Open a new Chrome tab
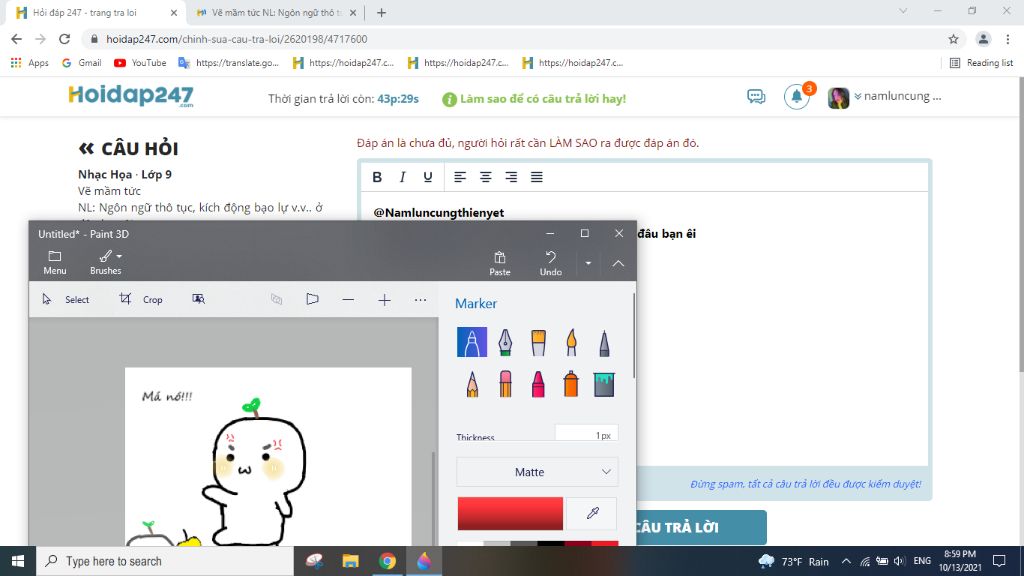Screen dimensions: 1024x576 pyautogui.click(x=381, y=12)
